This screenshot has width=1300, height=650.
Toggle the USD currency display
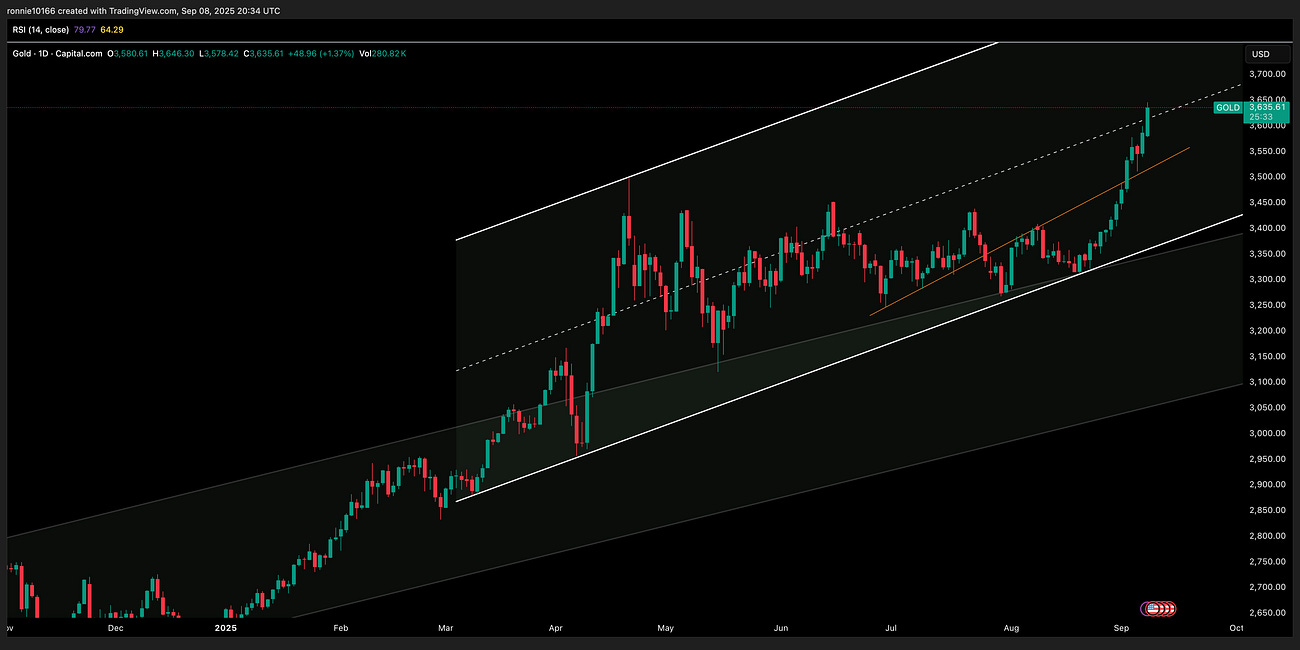coord(1260,54)
